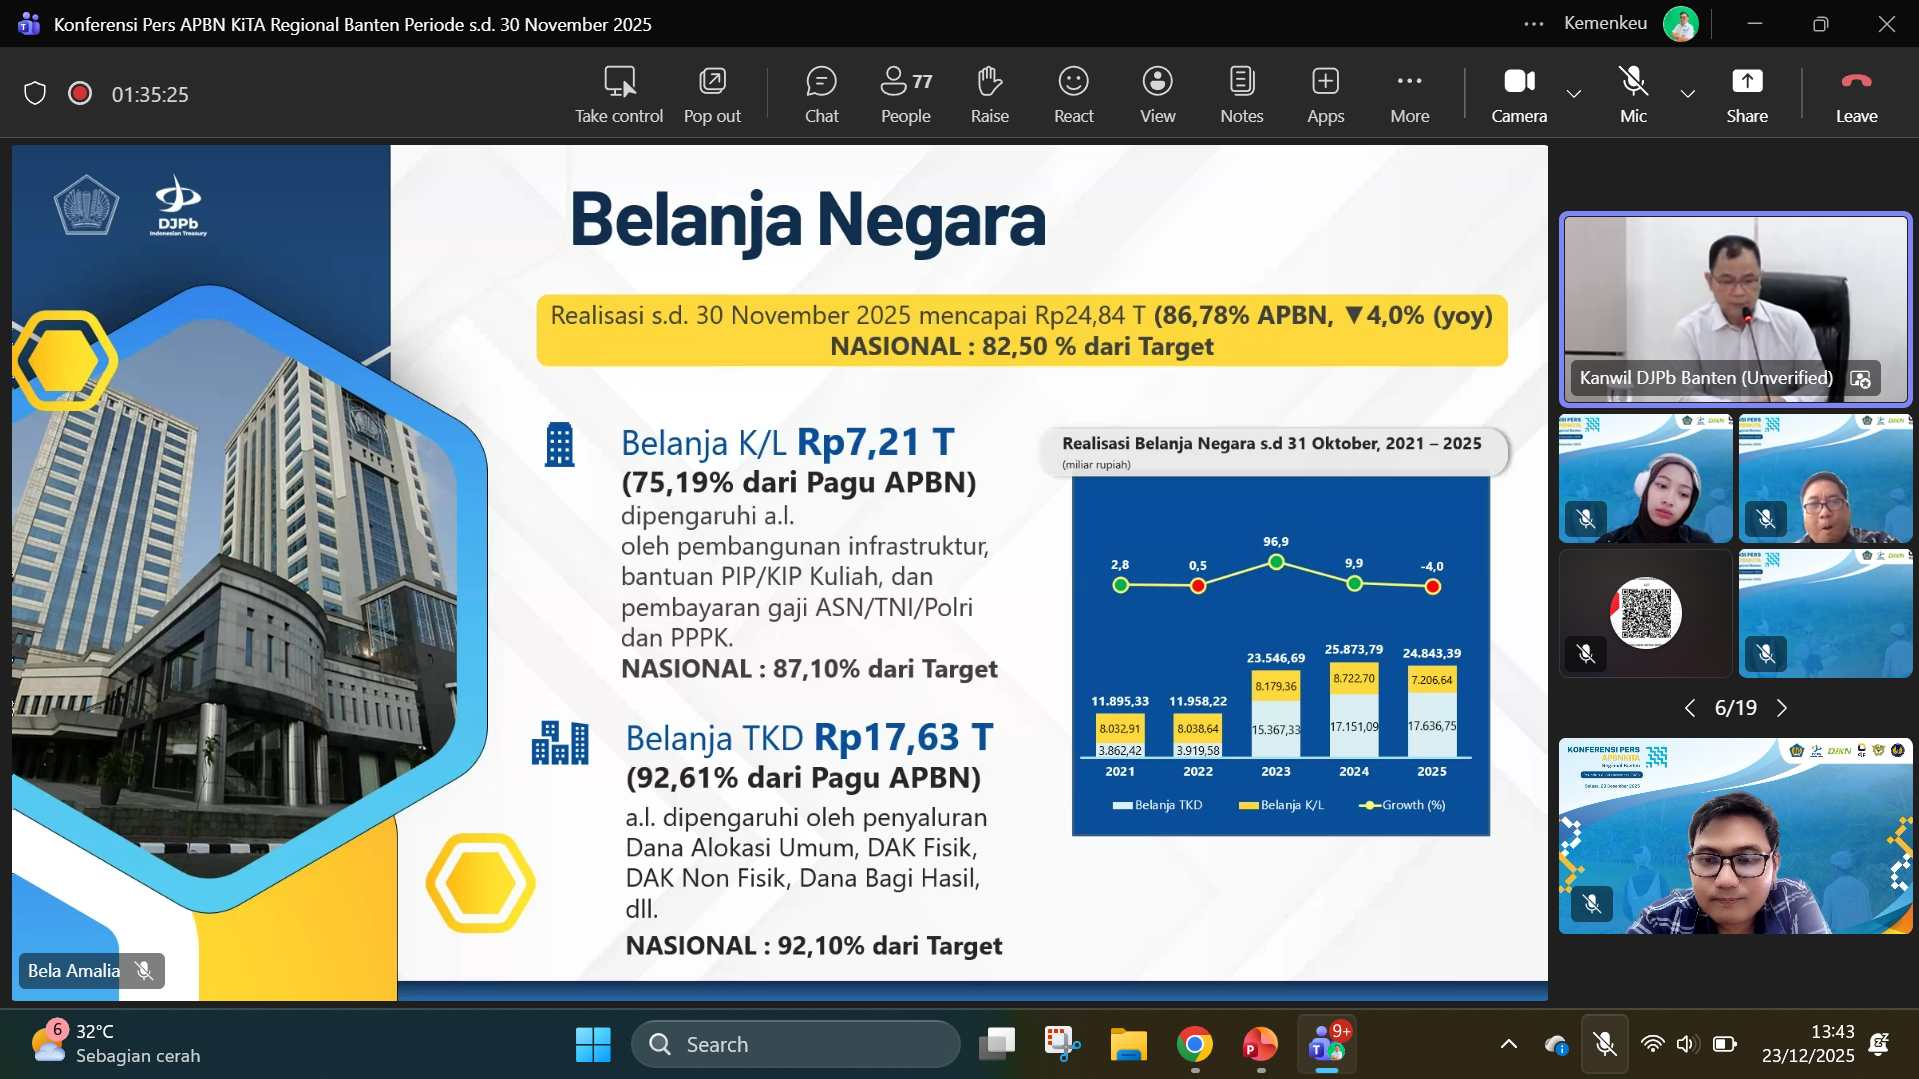Raise your hand

[989, 93]
